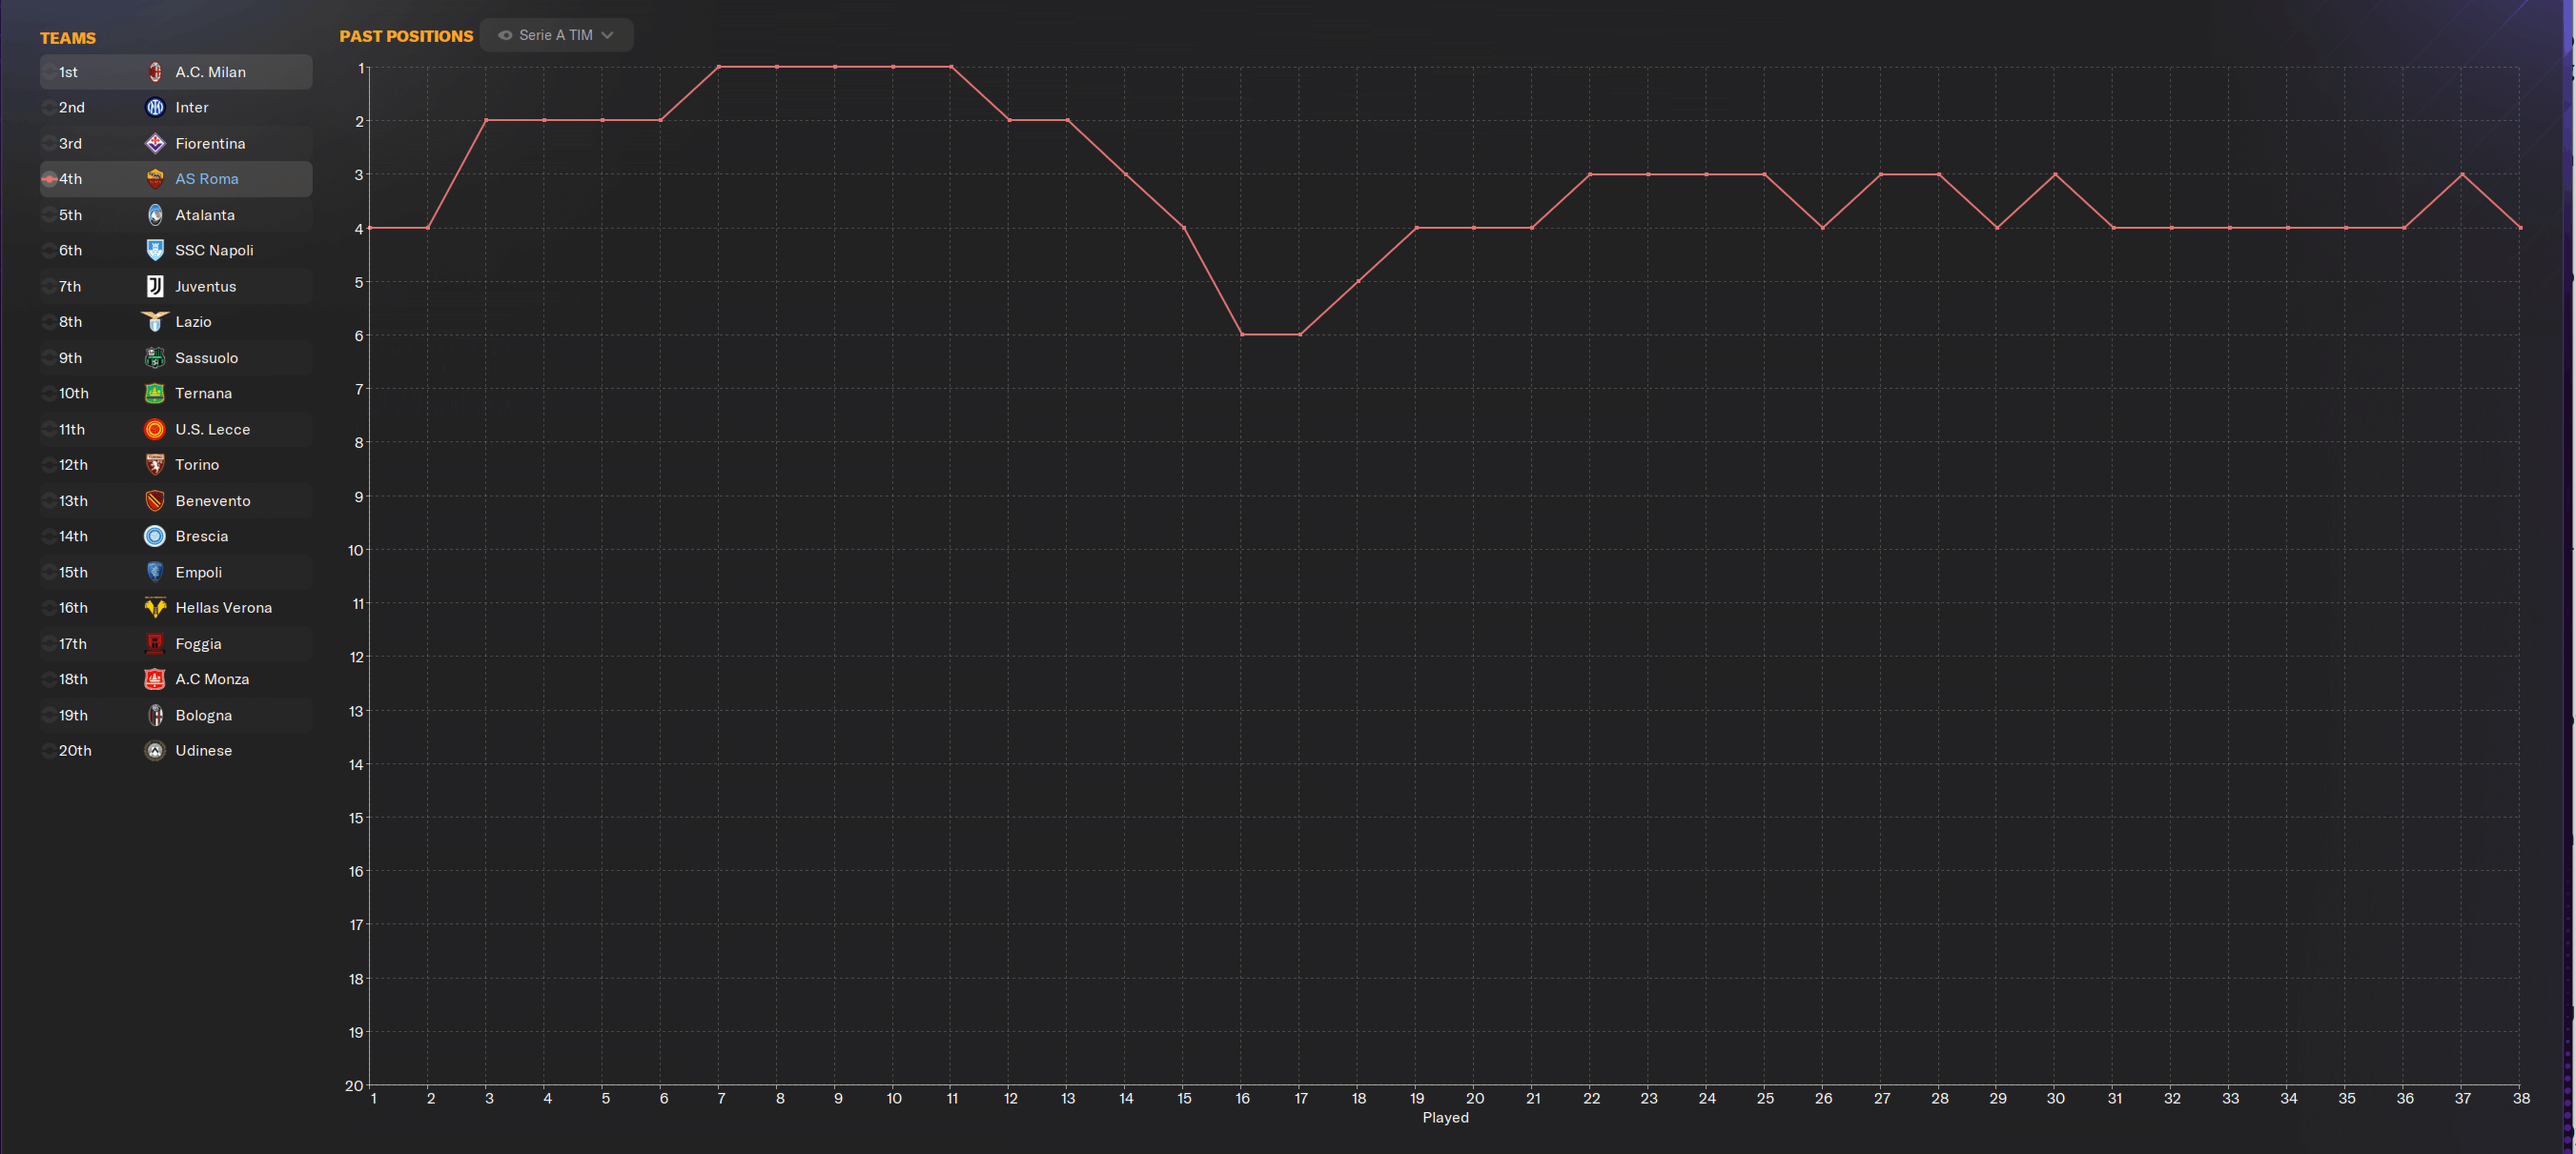The width and height of the screenshot is (2576, 1154).
Task: Select the 12th Torino row
Action: 176,465
